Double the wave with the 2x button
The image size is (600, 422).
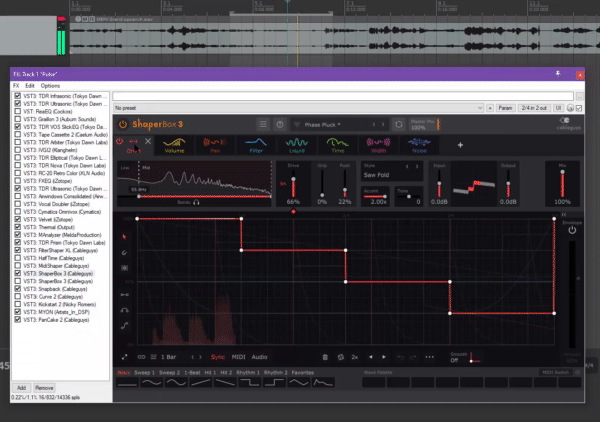[355, 357]
